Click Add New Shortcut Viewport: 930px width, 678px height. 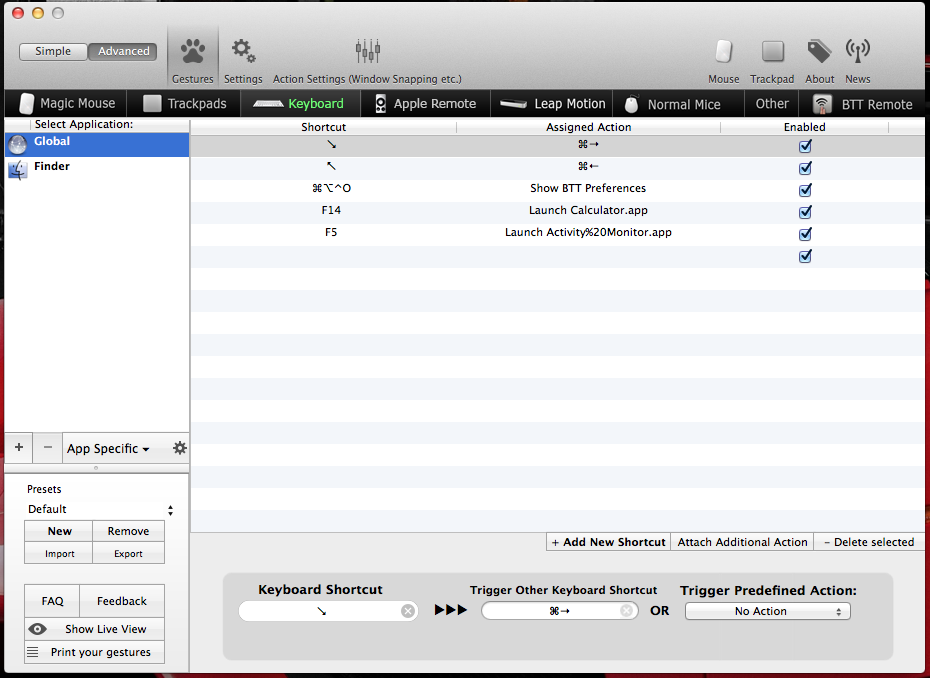click(x=609, y=542)
